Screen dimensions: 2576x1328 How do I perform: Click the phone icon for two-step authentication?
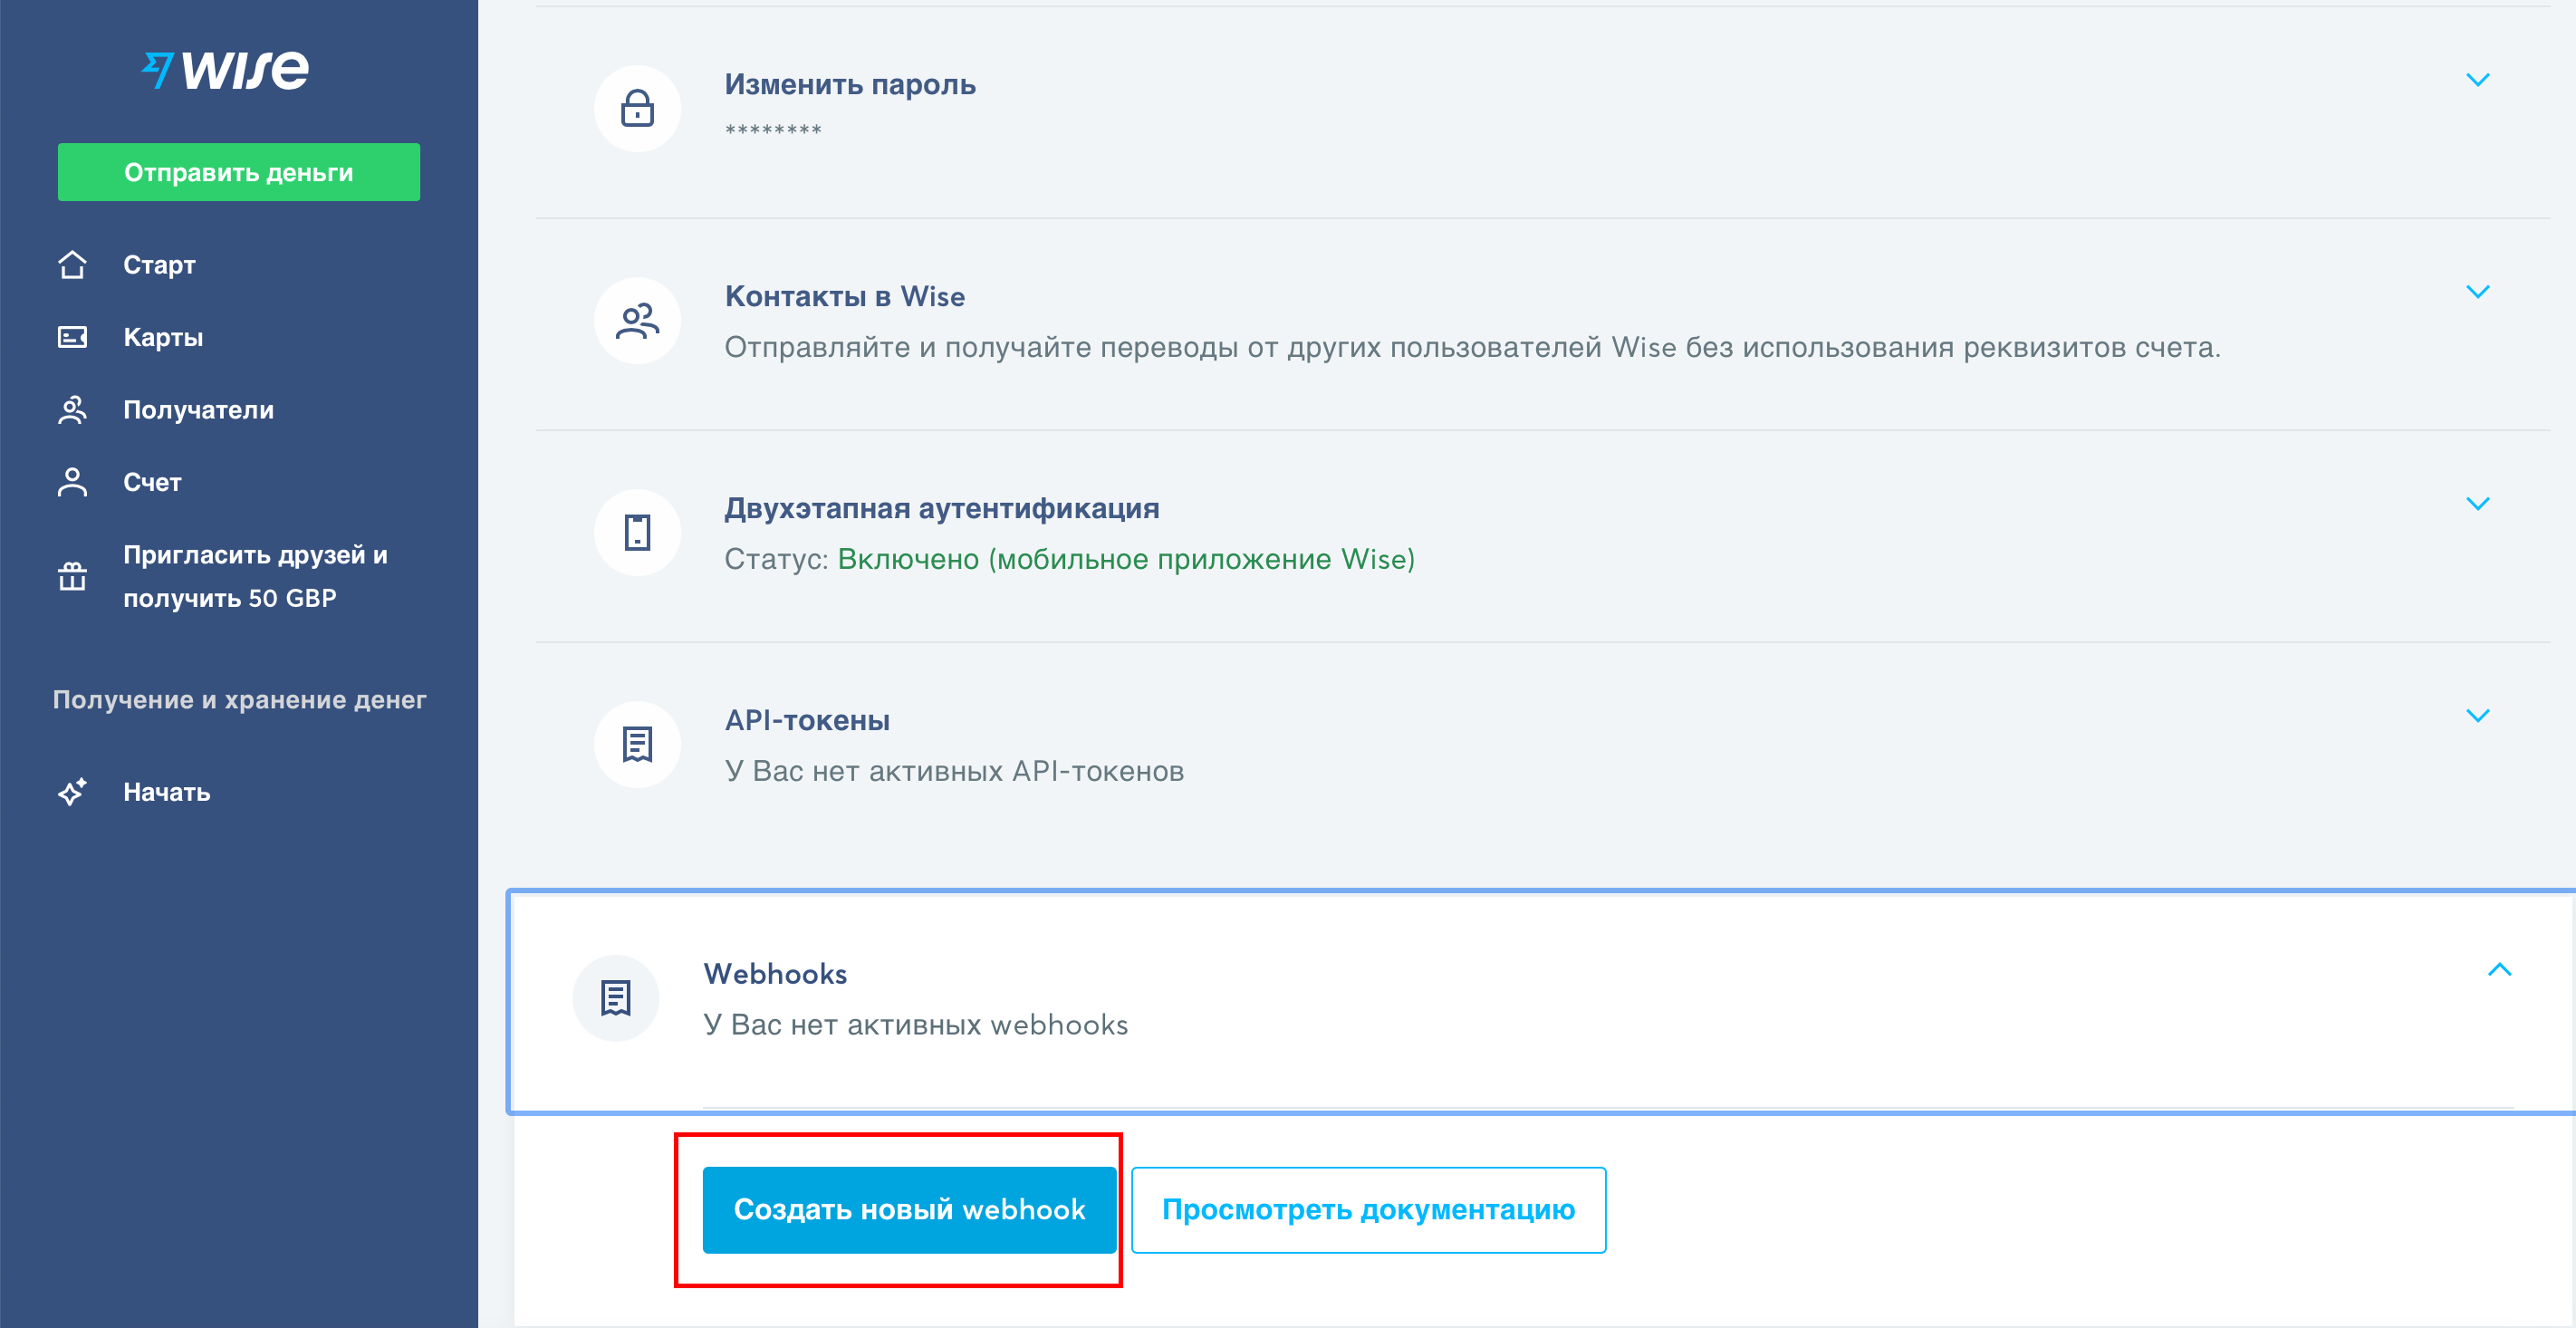[637, 532]
